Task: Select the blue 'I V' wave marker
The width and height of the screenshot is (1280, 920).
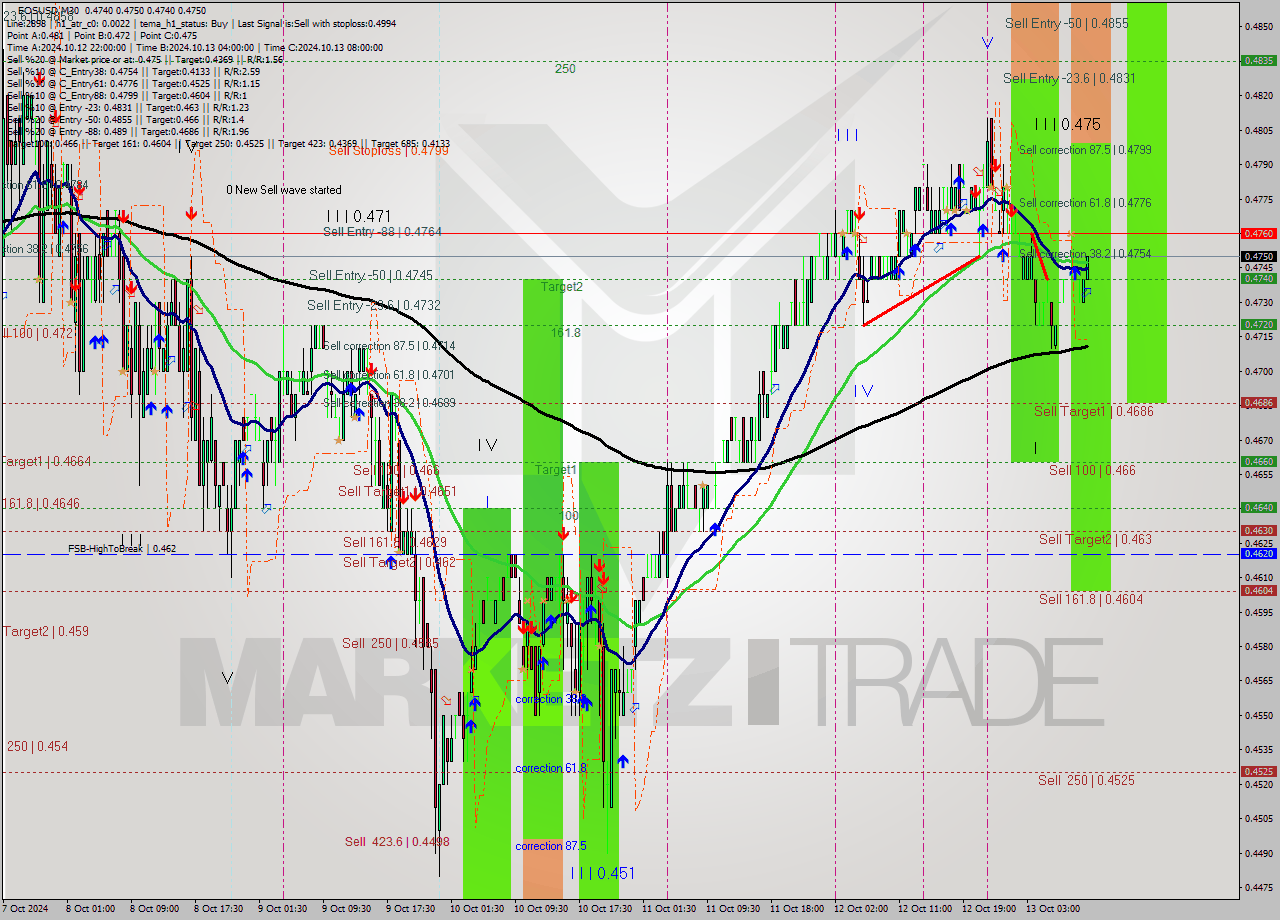Action: pos(864,391)
